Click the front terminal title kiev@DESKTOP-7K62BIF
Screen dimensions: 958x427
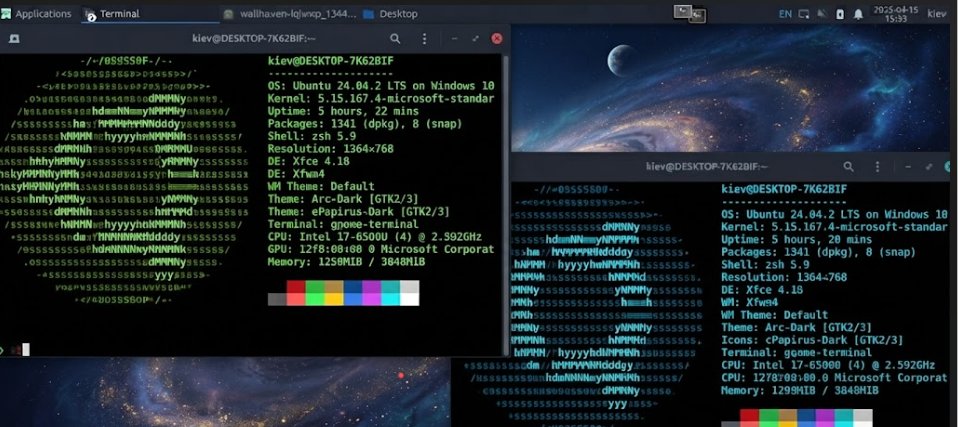coord(254,38)
